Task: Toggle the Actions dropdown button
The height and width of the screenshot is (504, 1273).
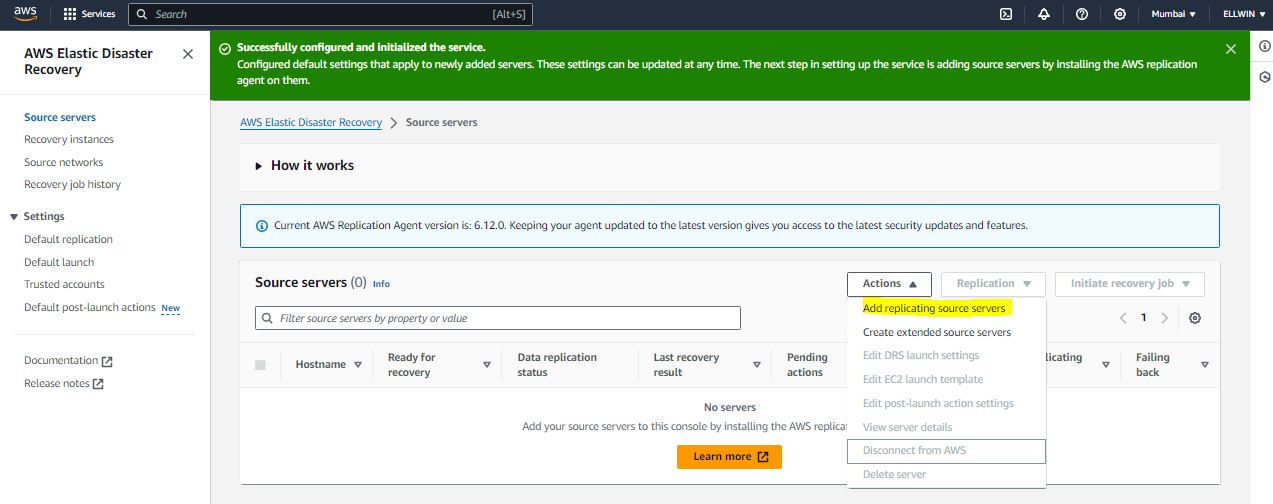Action: click(889, 284)
